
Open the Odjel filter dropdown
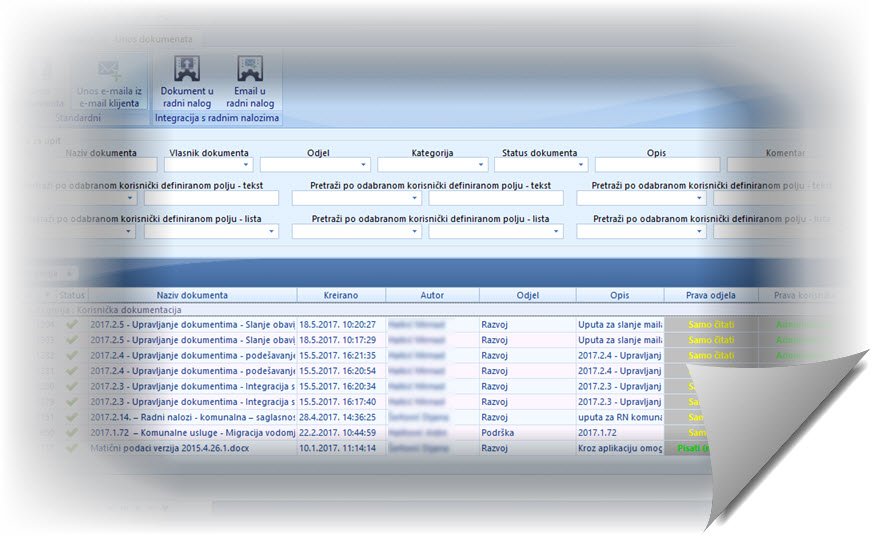[364, 166]
